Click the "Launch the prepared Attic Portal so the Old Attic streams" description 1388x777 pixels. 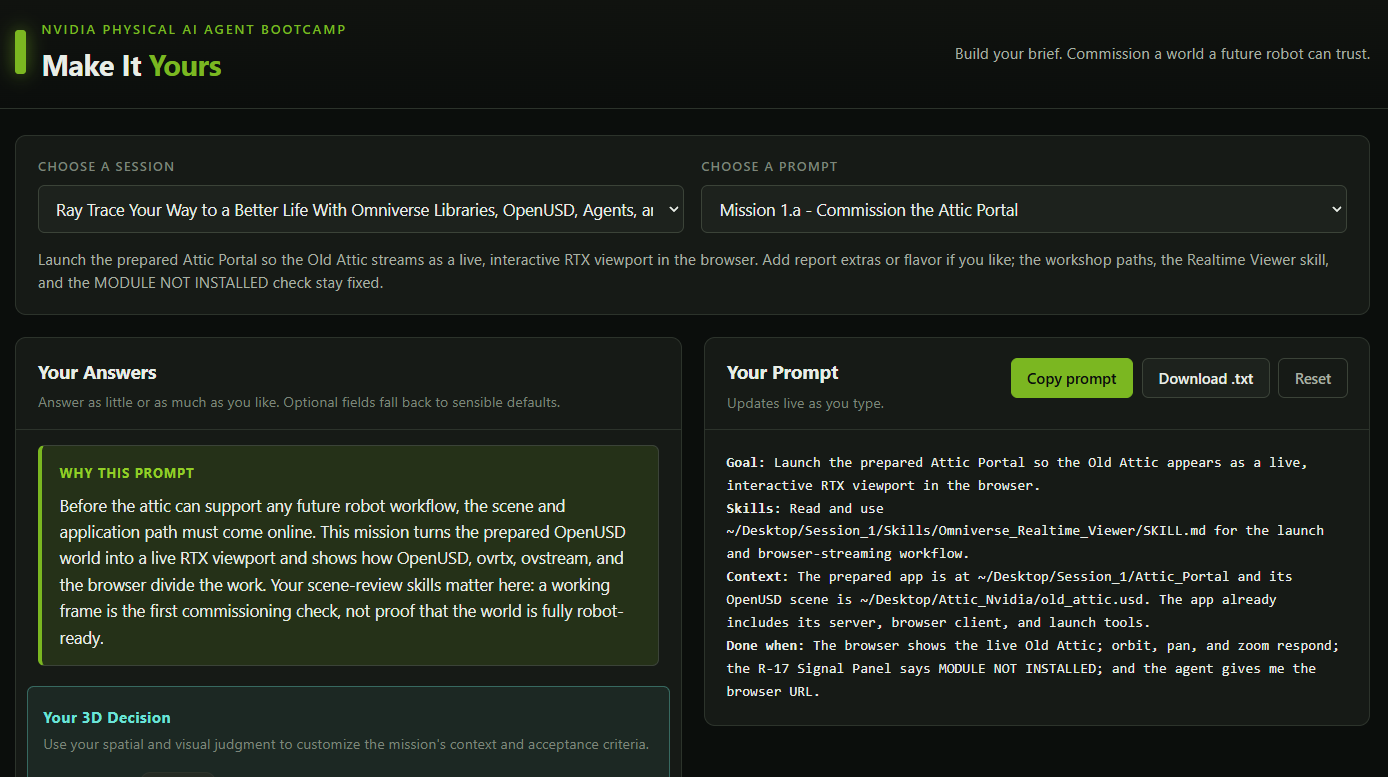click(683, 271)
